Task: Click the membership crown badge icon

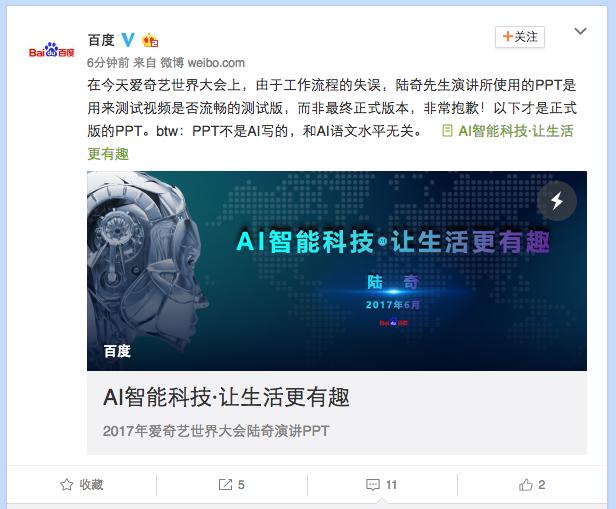Action: (x=150, y=40)
